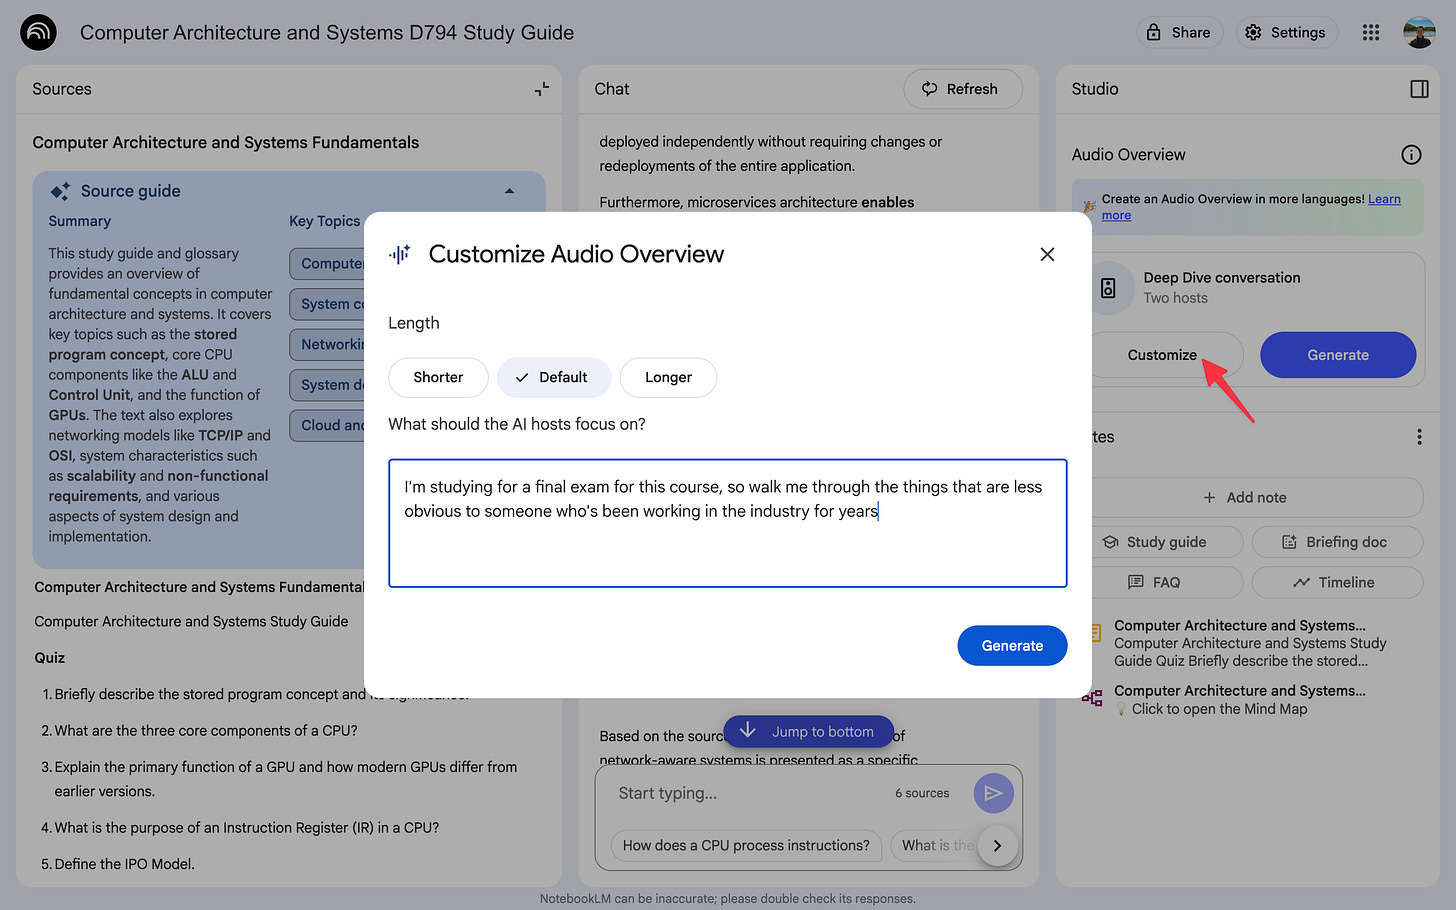
Task: Click the Audio Overview info icon
Action: click(x=1411, y=154)
